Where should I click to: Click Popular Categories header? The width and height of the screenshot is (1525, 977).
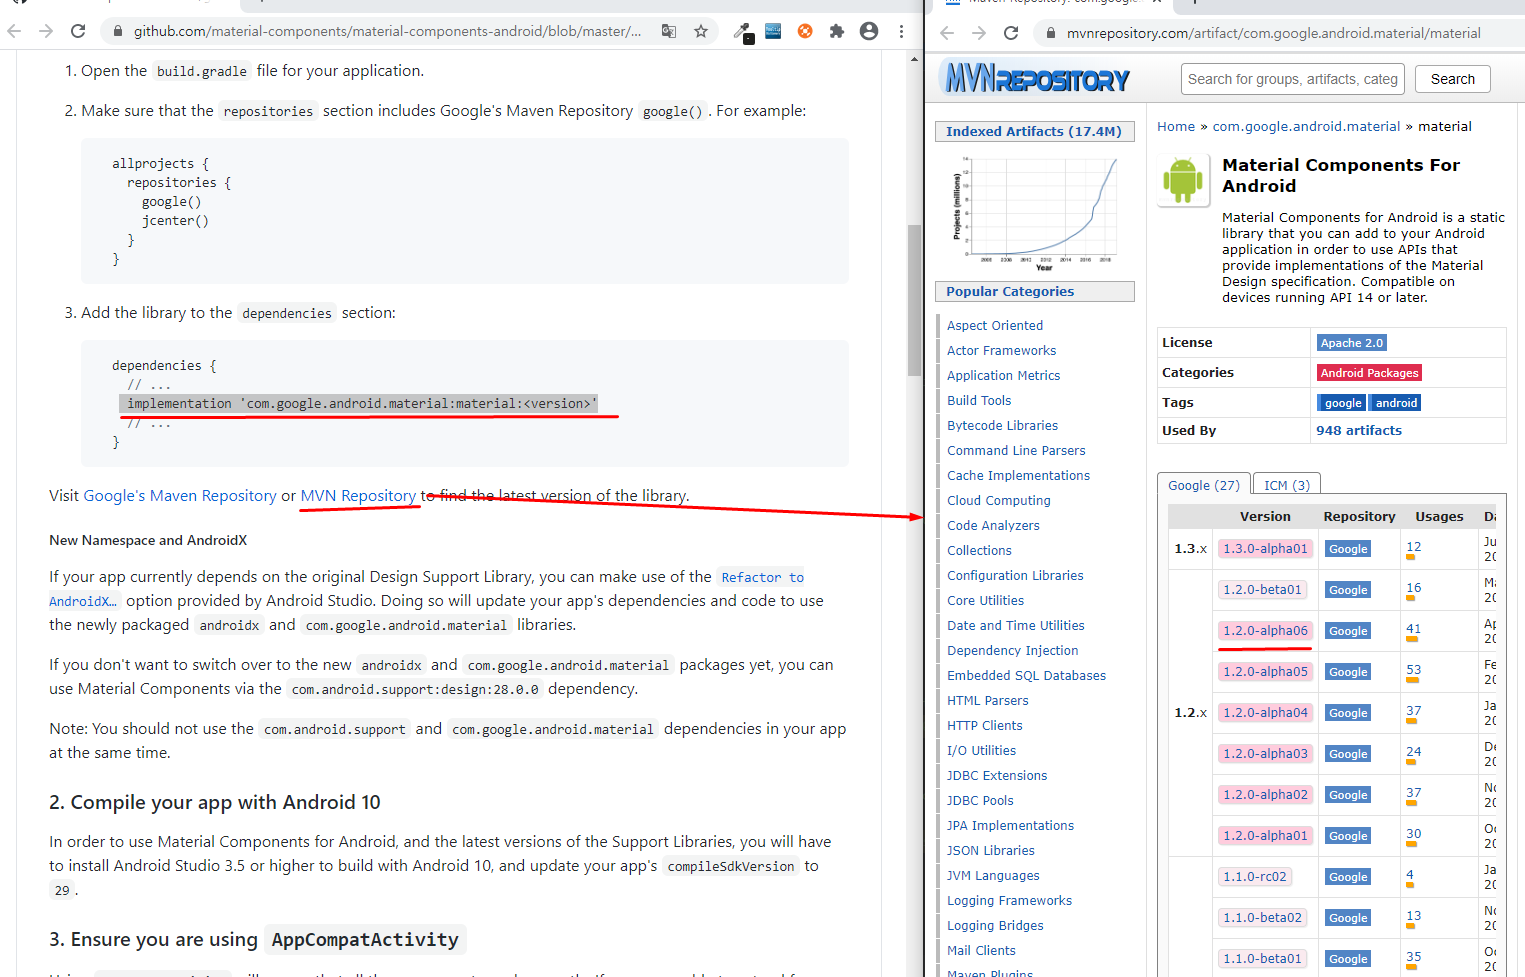pyautogui.click(x=1035, y=291)
